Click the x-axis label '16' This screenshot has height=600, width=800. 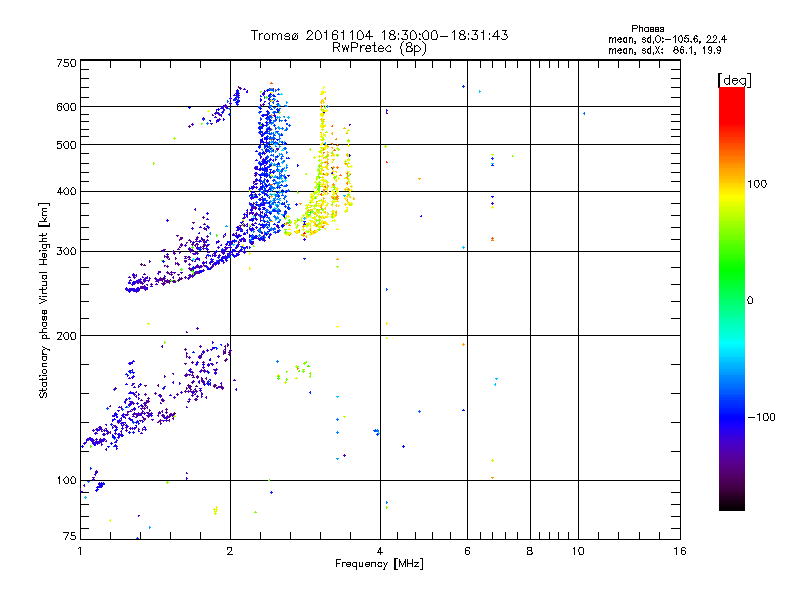point(680,551)
